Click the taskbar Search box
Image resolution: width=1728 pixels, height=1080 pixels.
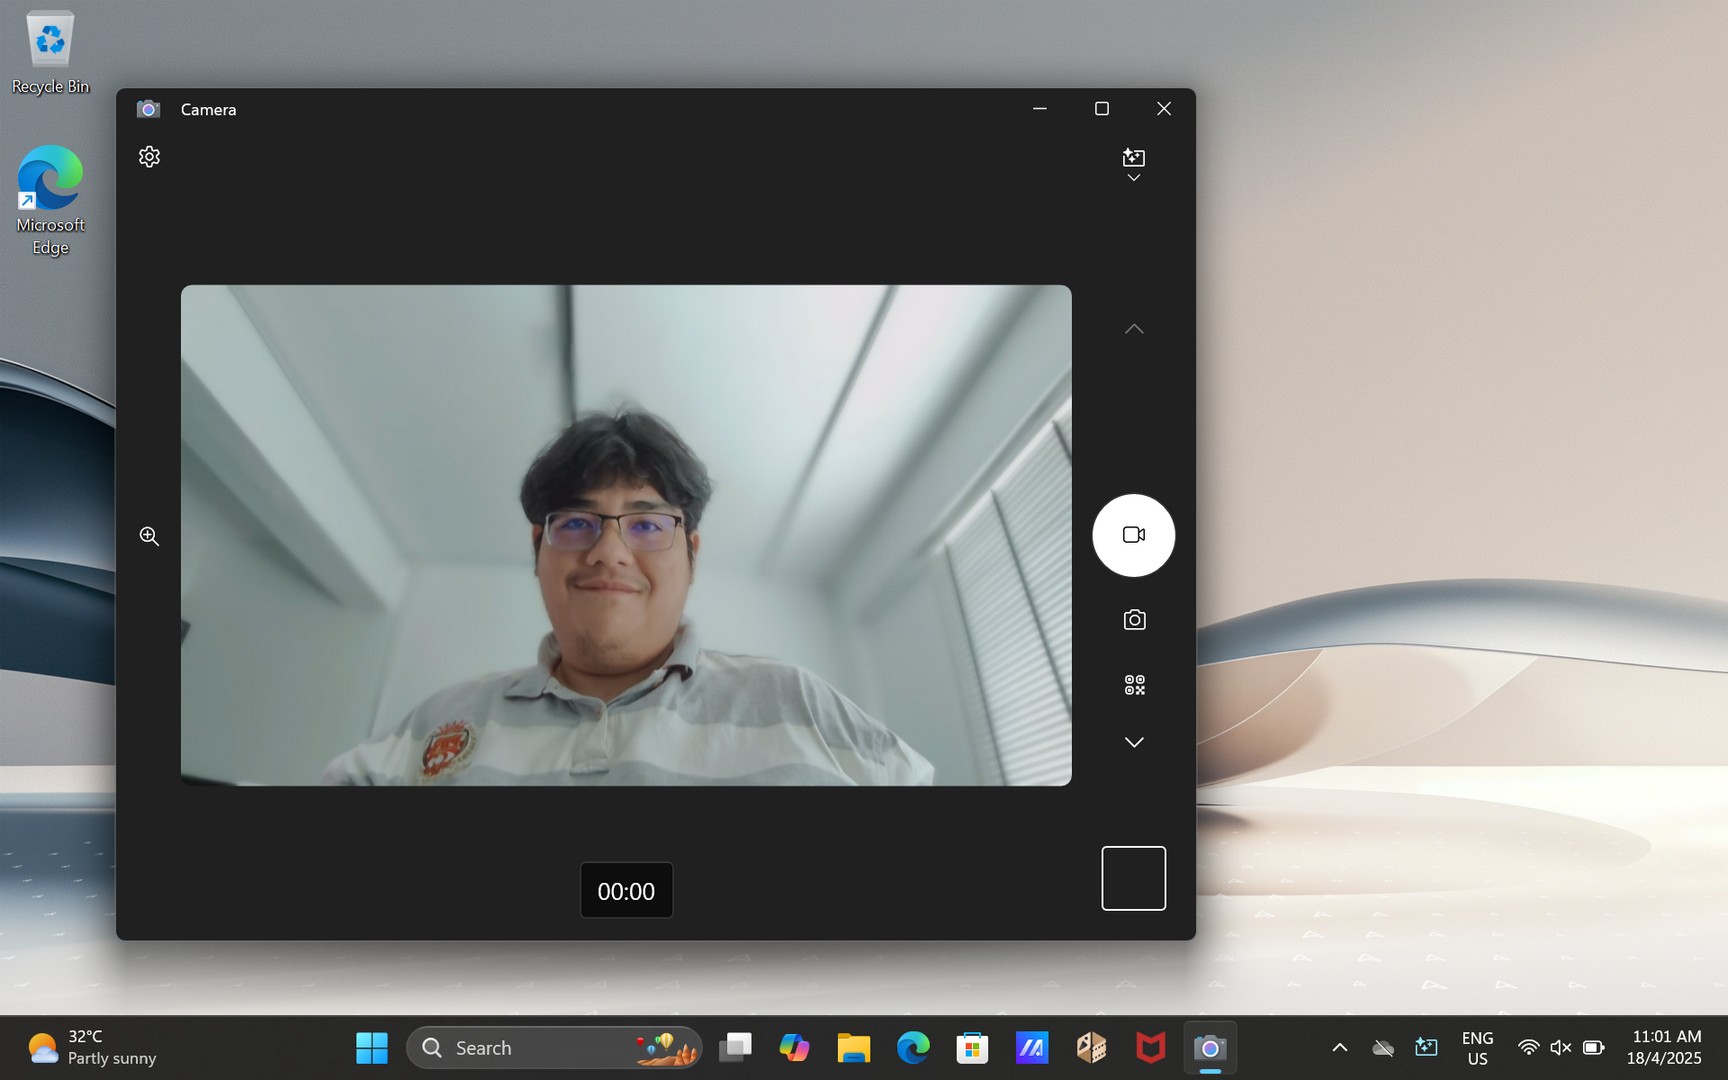pos(555,1048)
